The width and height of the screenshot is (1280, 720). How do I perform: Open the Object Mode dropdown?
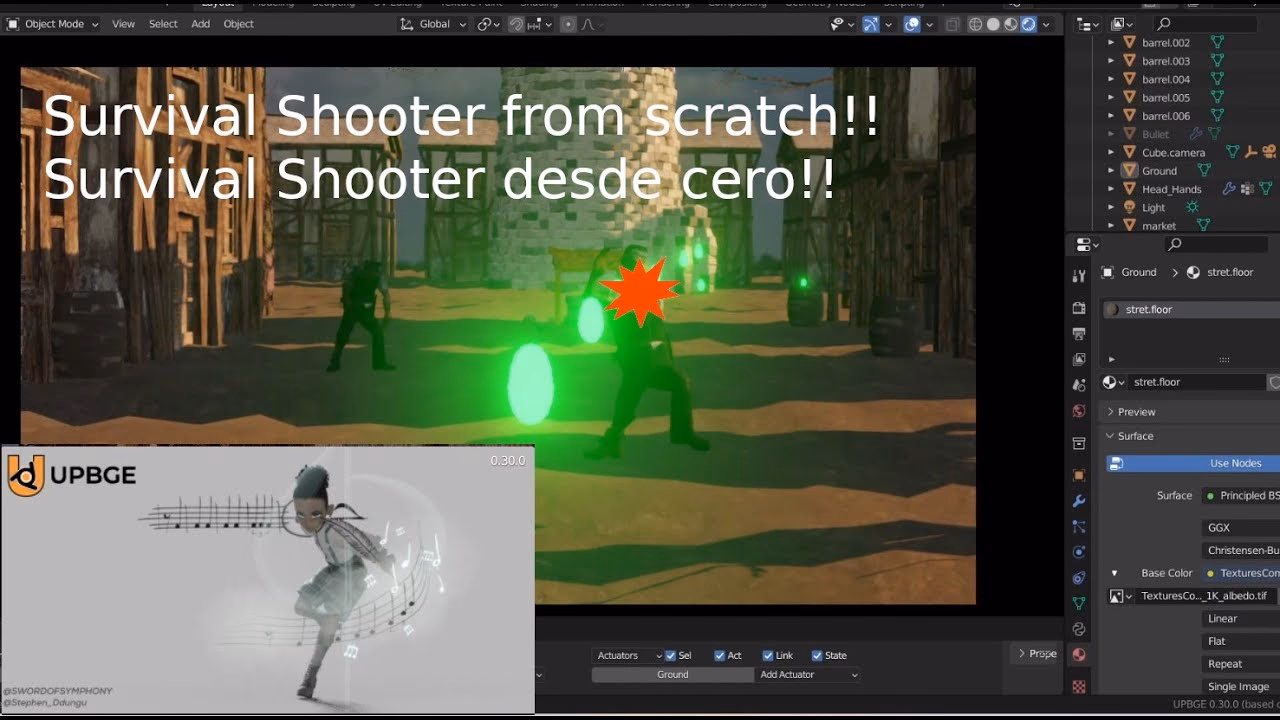point(53,24)
